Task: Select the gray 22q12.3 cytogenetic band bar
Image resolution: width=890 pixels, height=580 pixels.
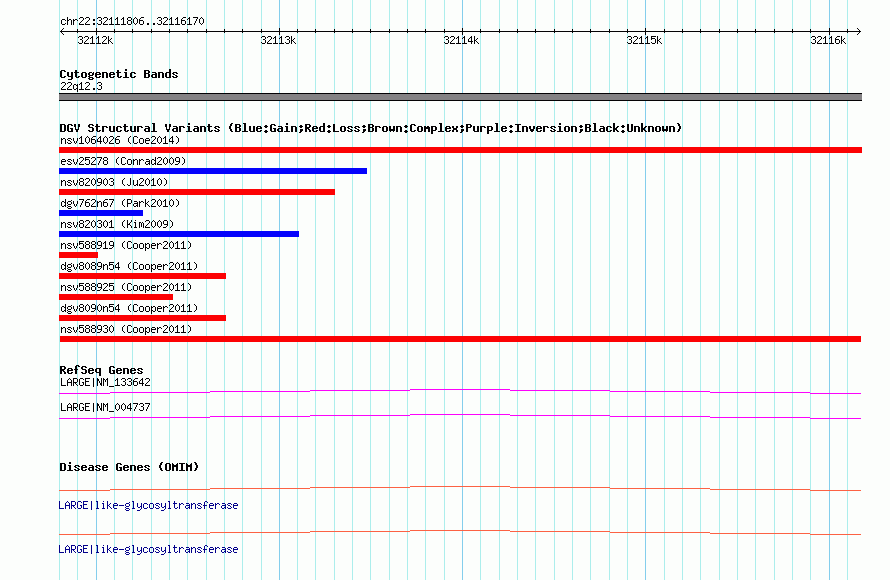Action: (x=460, y=97)
